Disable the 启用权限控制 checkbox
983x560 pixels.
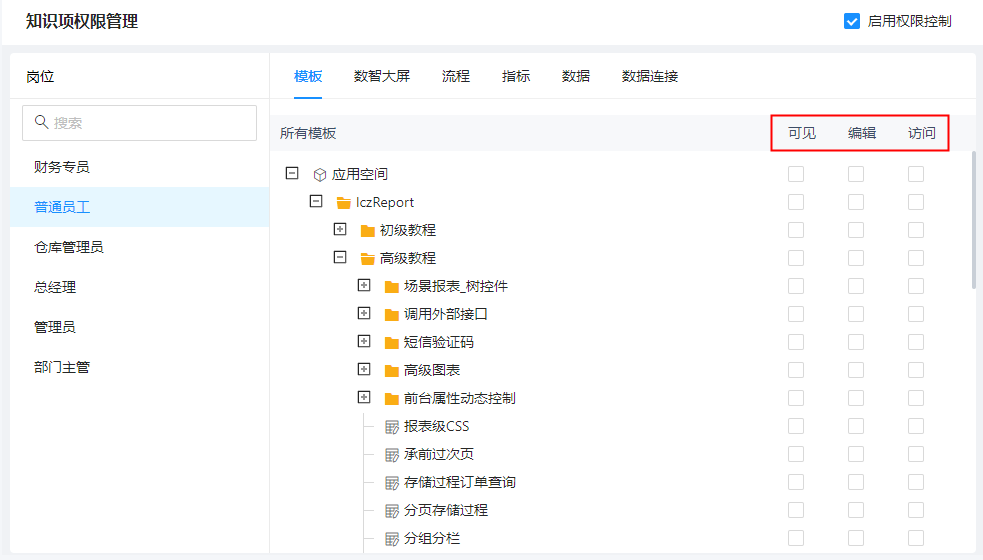point(852,21)
